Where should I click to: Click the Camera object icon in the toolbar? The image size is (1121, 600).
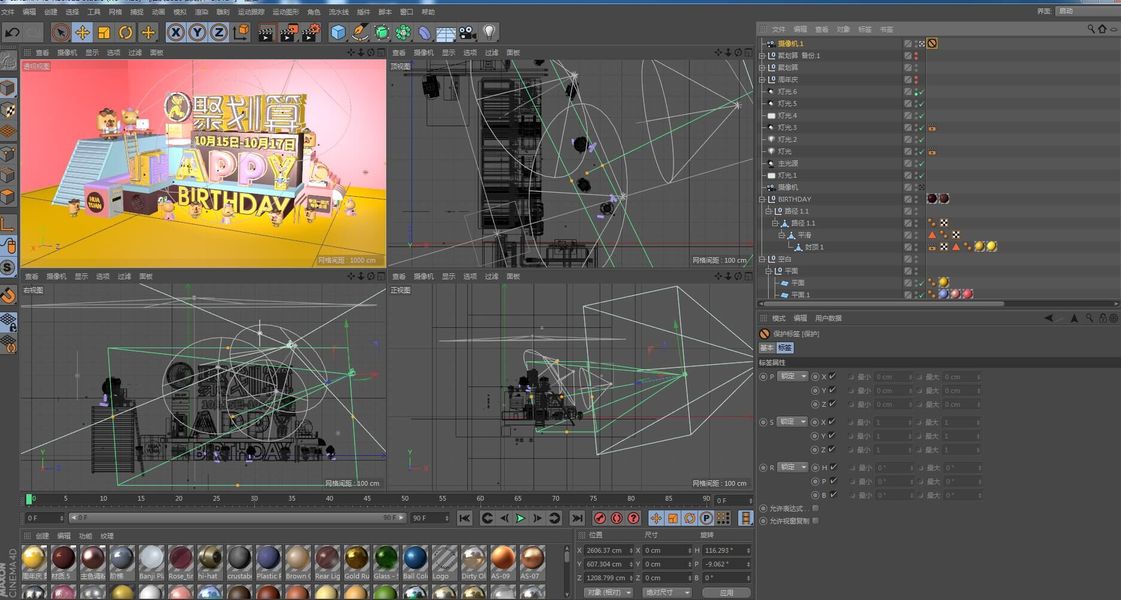[468, 32]
